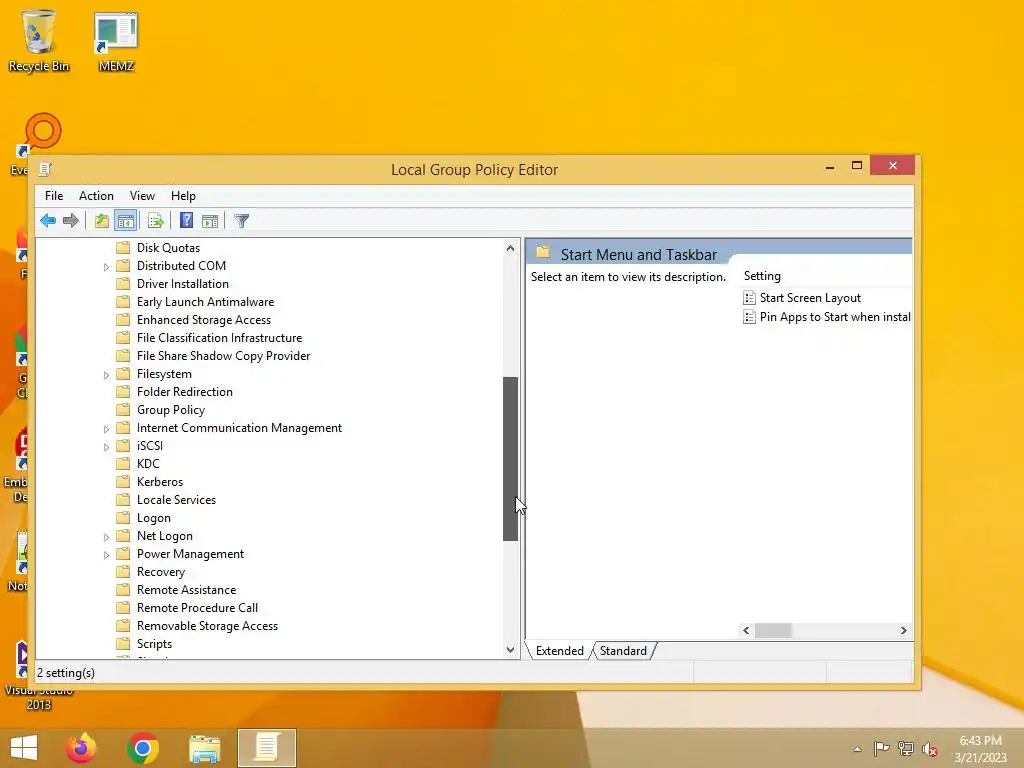Select Pin Apps to Start when installed
The width and height of the screenshot is (1024, 768).
pyautogui.click(x=827, y=317)
